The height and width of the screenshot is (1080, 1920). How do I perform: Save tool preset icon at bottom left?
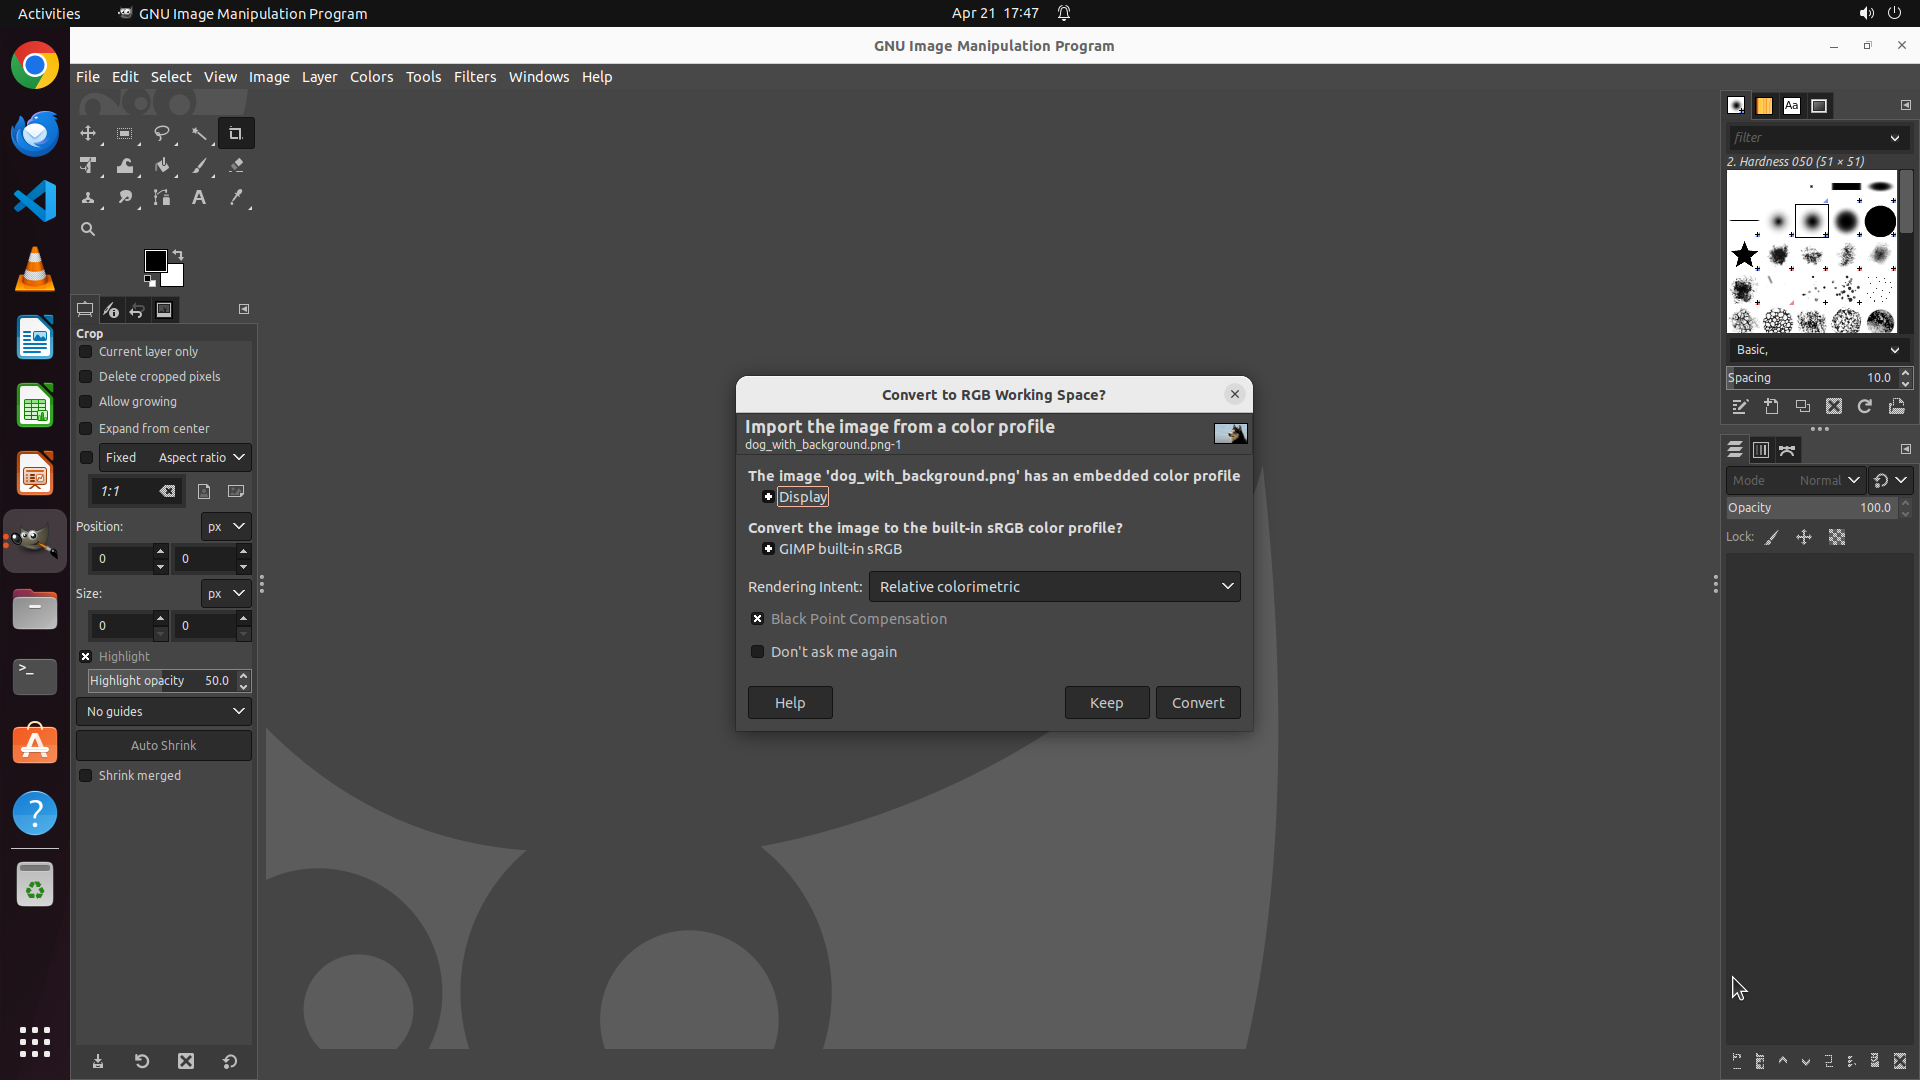[x=98, y=1061]
